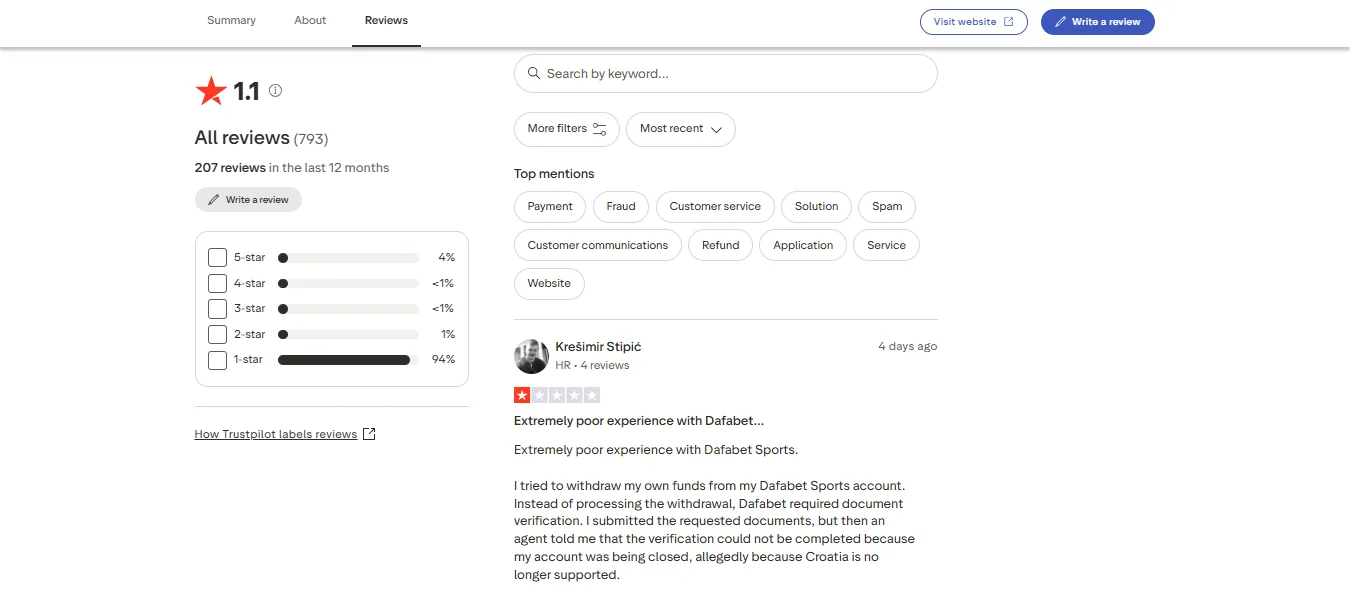Select the Payment mention chip

550,207
